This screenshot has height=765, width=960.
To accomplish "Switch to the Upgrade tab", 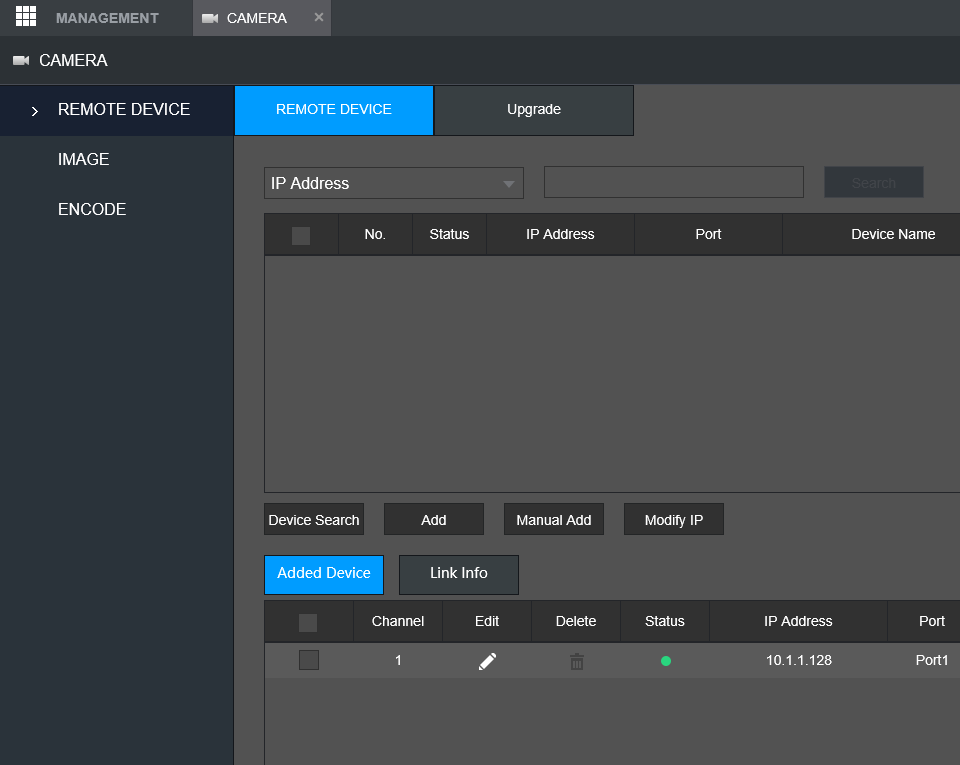I will click(x=534, y=110).
